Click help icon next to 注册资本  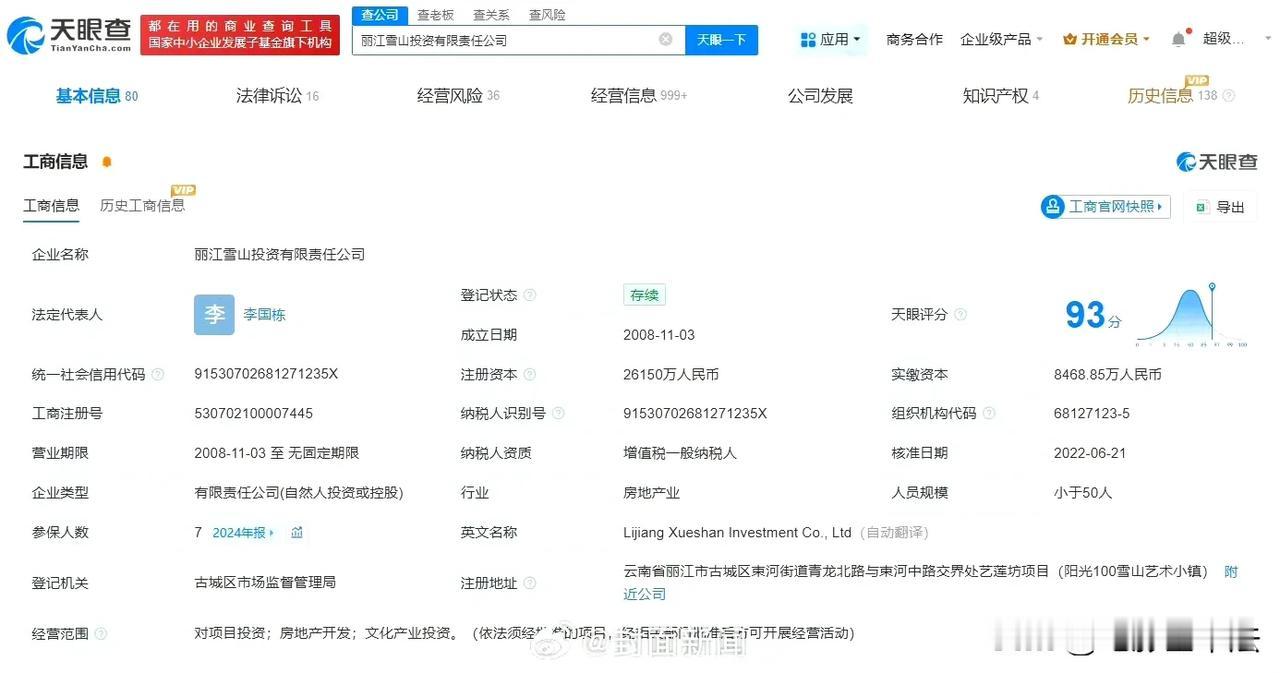click(530, 375)
